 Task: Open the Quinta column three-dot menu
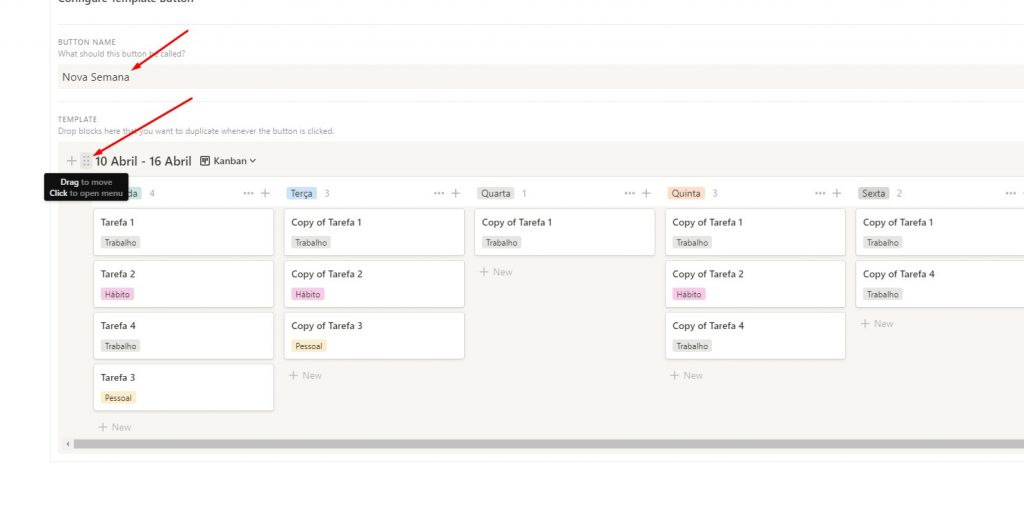[820, 193]
